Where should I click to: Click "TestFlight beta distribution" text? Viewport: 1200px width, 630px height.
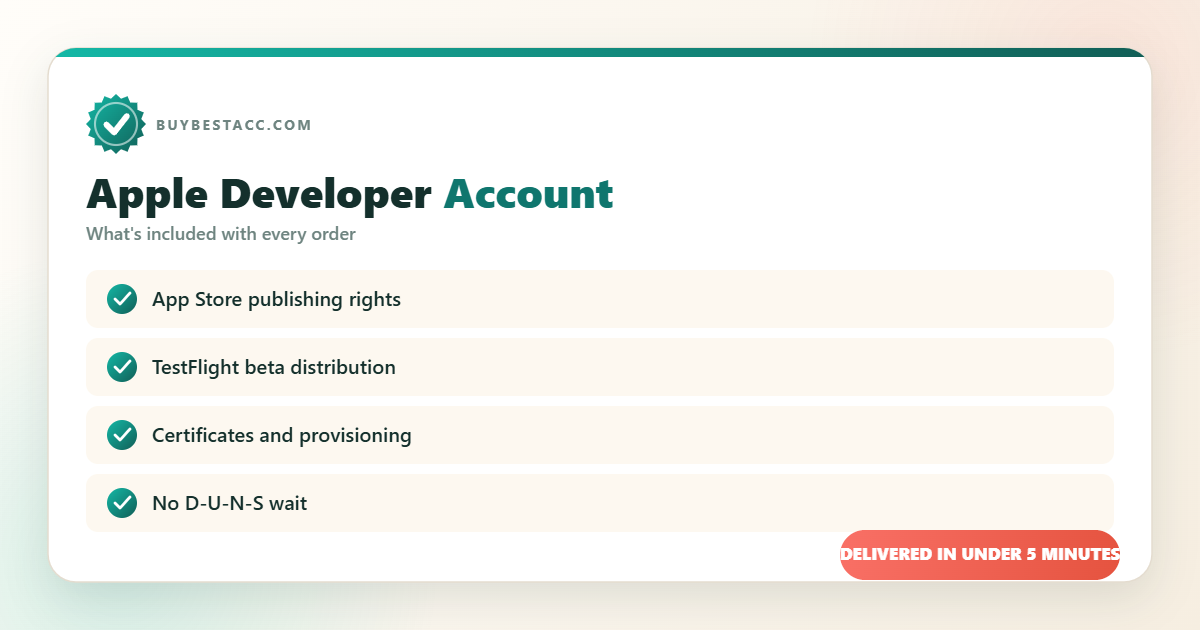(x=274, y=367)
